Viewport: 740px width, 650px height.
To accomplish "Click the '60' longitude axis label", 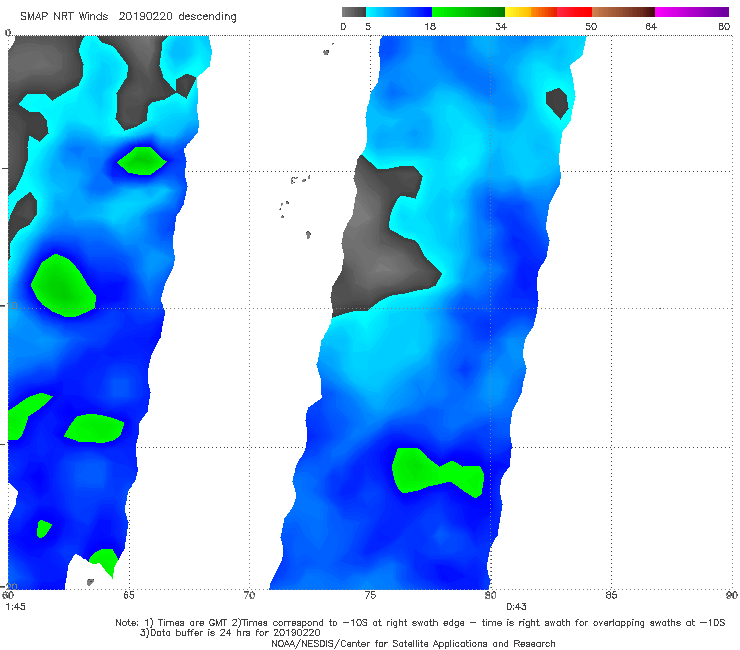I will coord(8,595).
